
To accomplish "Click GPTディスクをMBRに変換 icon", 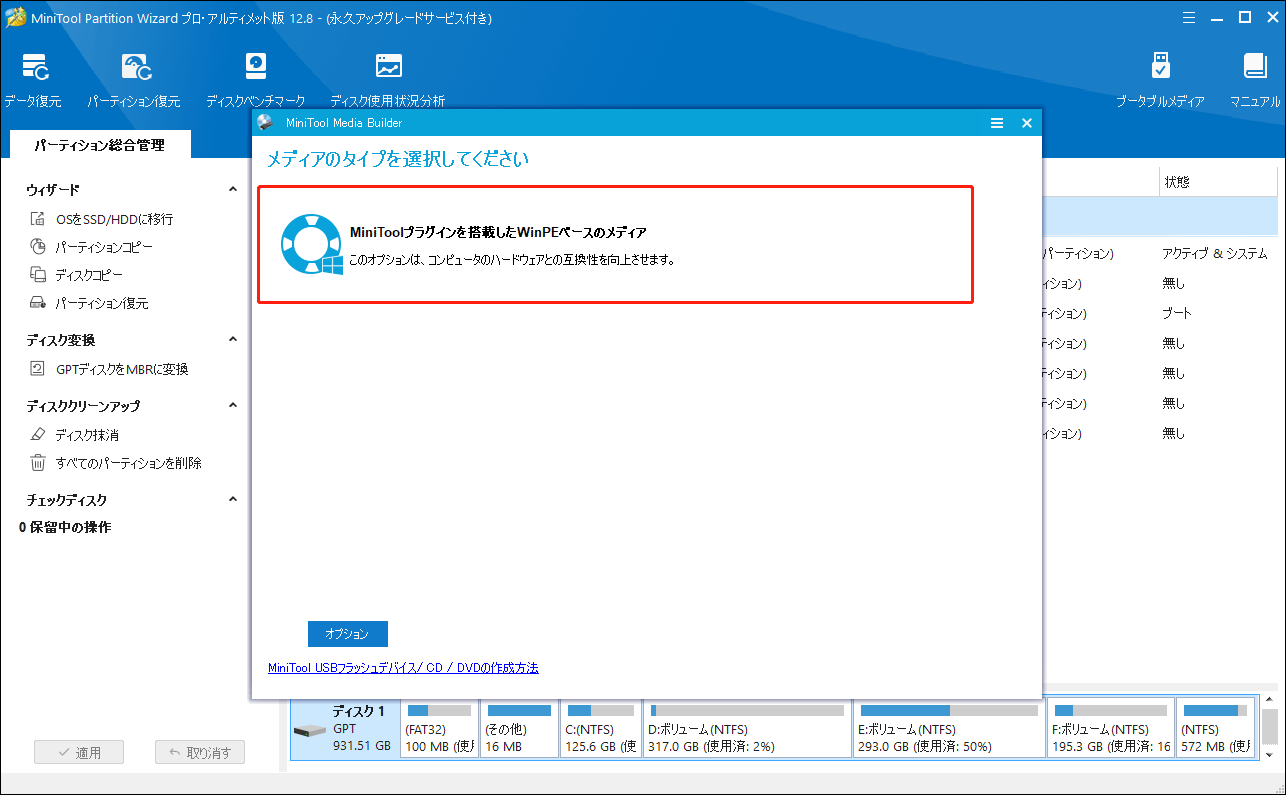I will (x=38, y=369).
